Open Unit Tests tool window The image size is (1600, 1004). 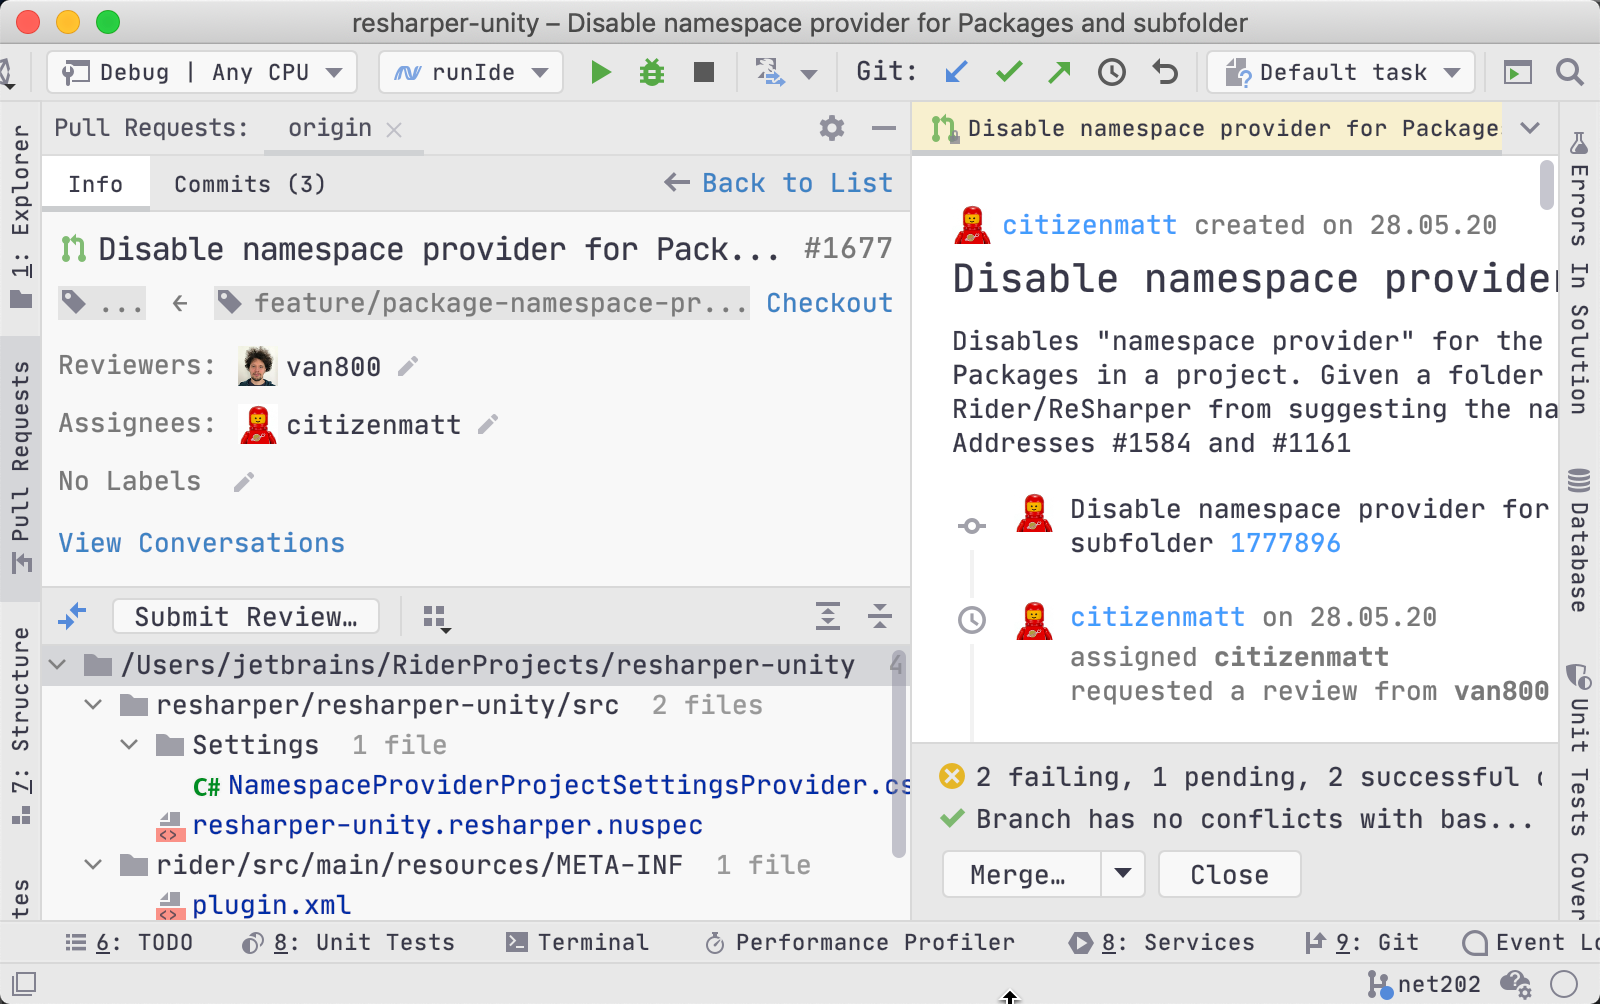(x=348, y=942)
